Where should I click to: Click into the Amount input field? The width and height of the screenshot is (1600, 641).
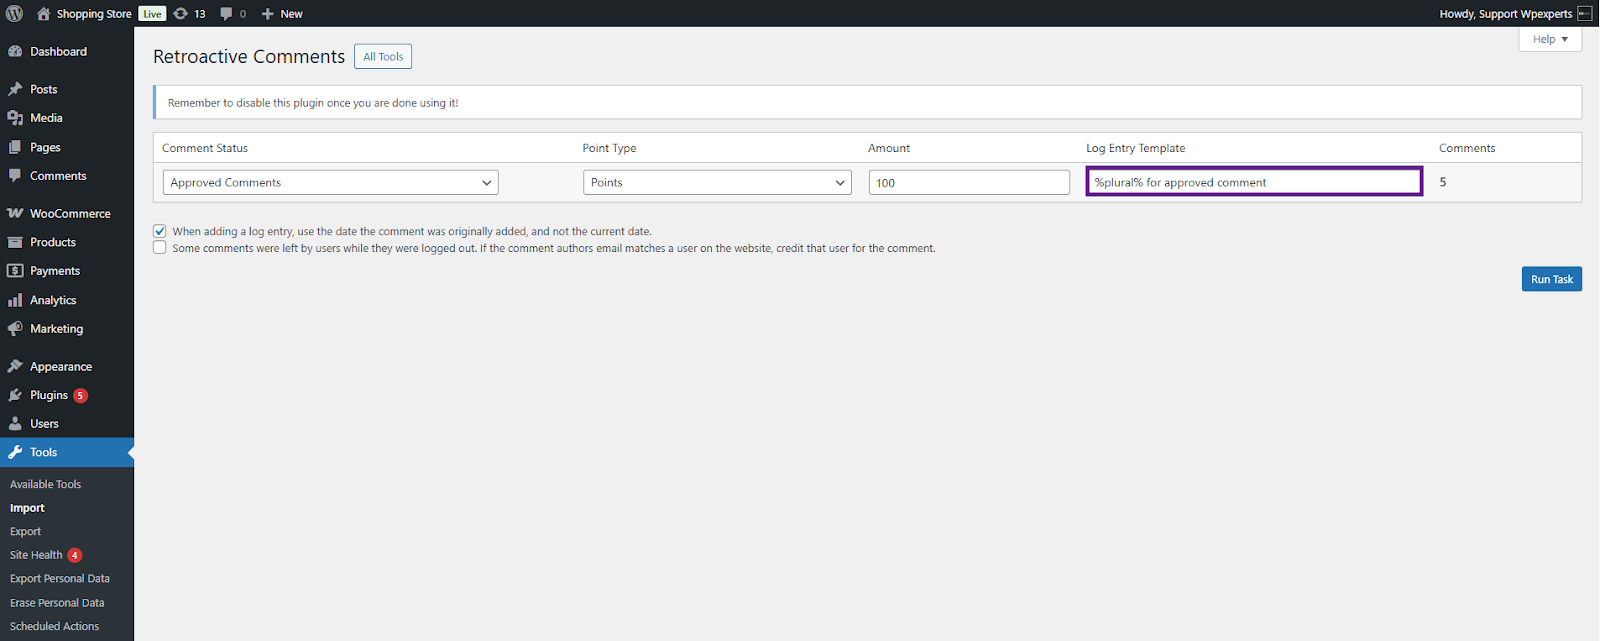coord(968,183)
